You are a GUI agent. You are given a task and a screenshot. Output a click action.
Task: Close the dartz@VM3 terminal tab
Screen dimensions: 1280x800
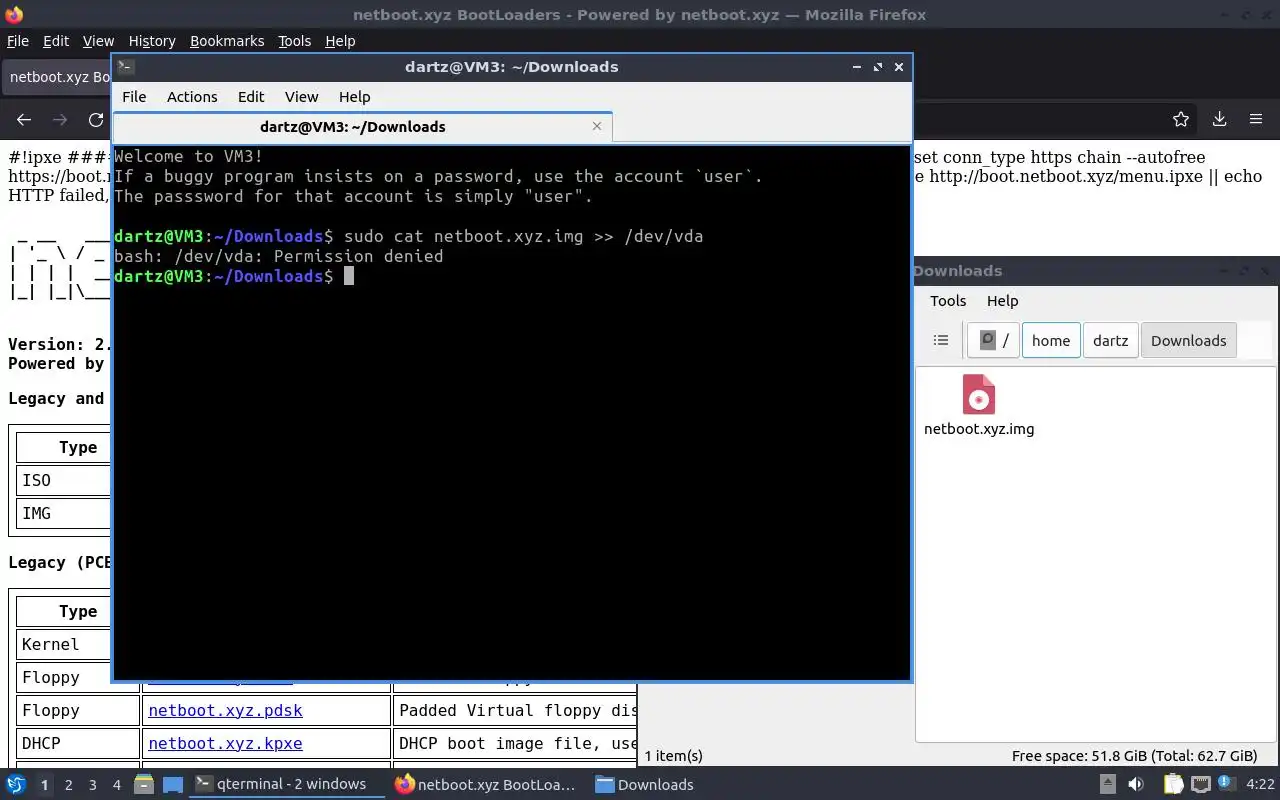click(x=597, y=126)
